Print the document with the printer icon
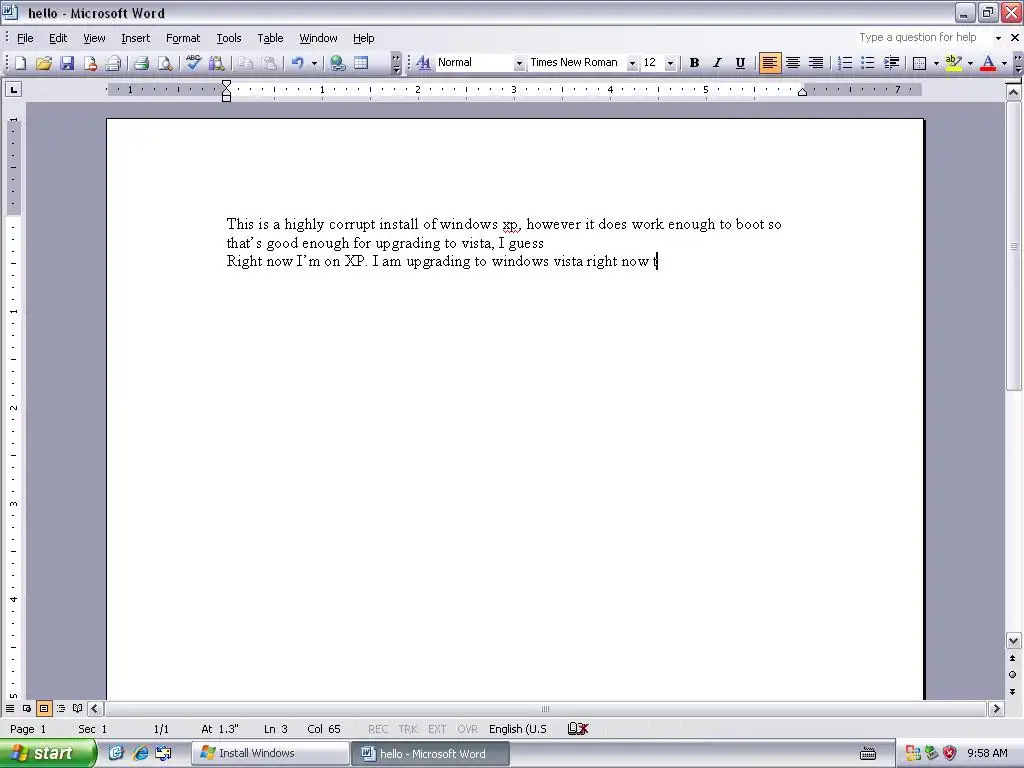 coord(142,63)
